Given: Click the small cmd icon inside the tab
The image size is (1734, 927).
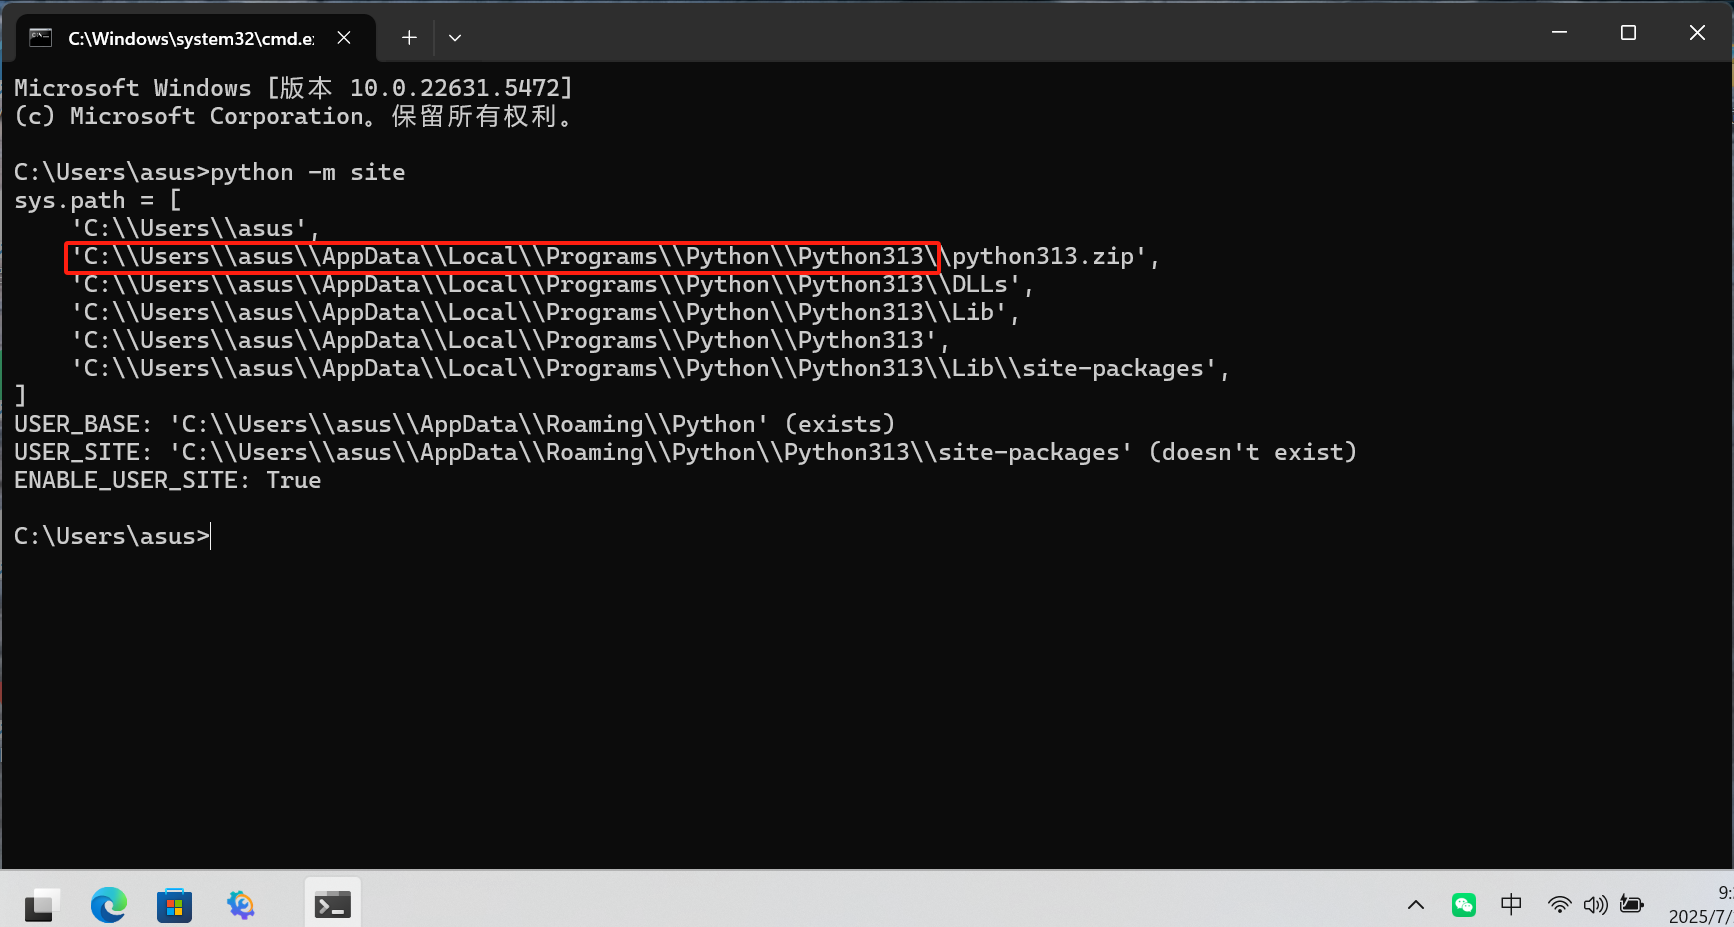Looking at the screenshot, I should (40, 37).
